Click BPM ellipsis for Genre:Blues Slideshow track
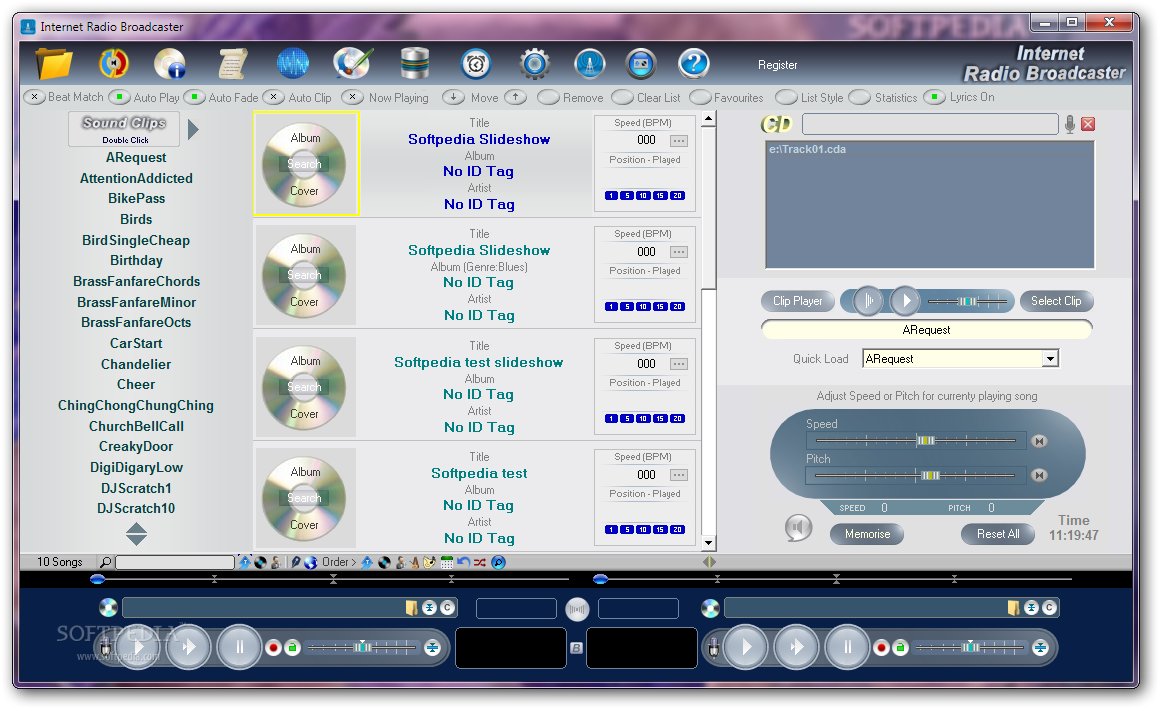 (x=678, y=252)
